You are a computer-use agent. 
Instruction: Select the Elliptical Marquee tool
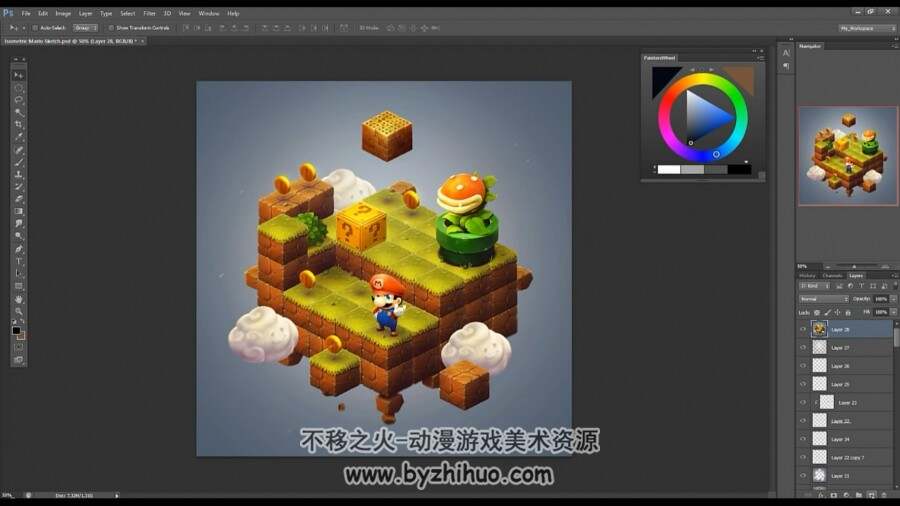click(x=18, y=88)
